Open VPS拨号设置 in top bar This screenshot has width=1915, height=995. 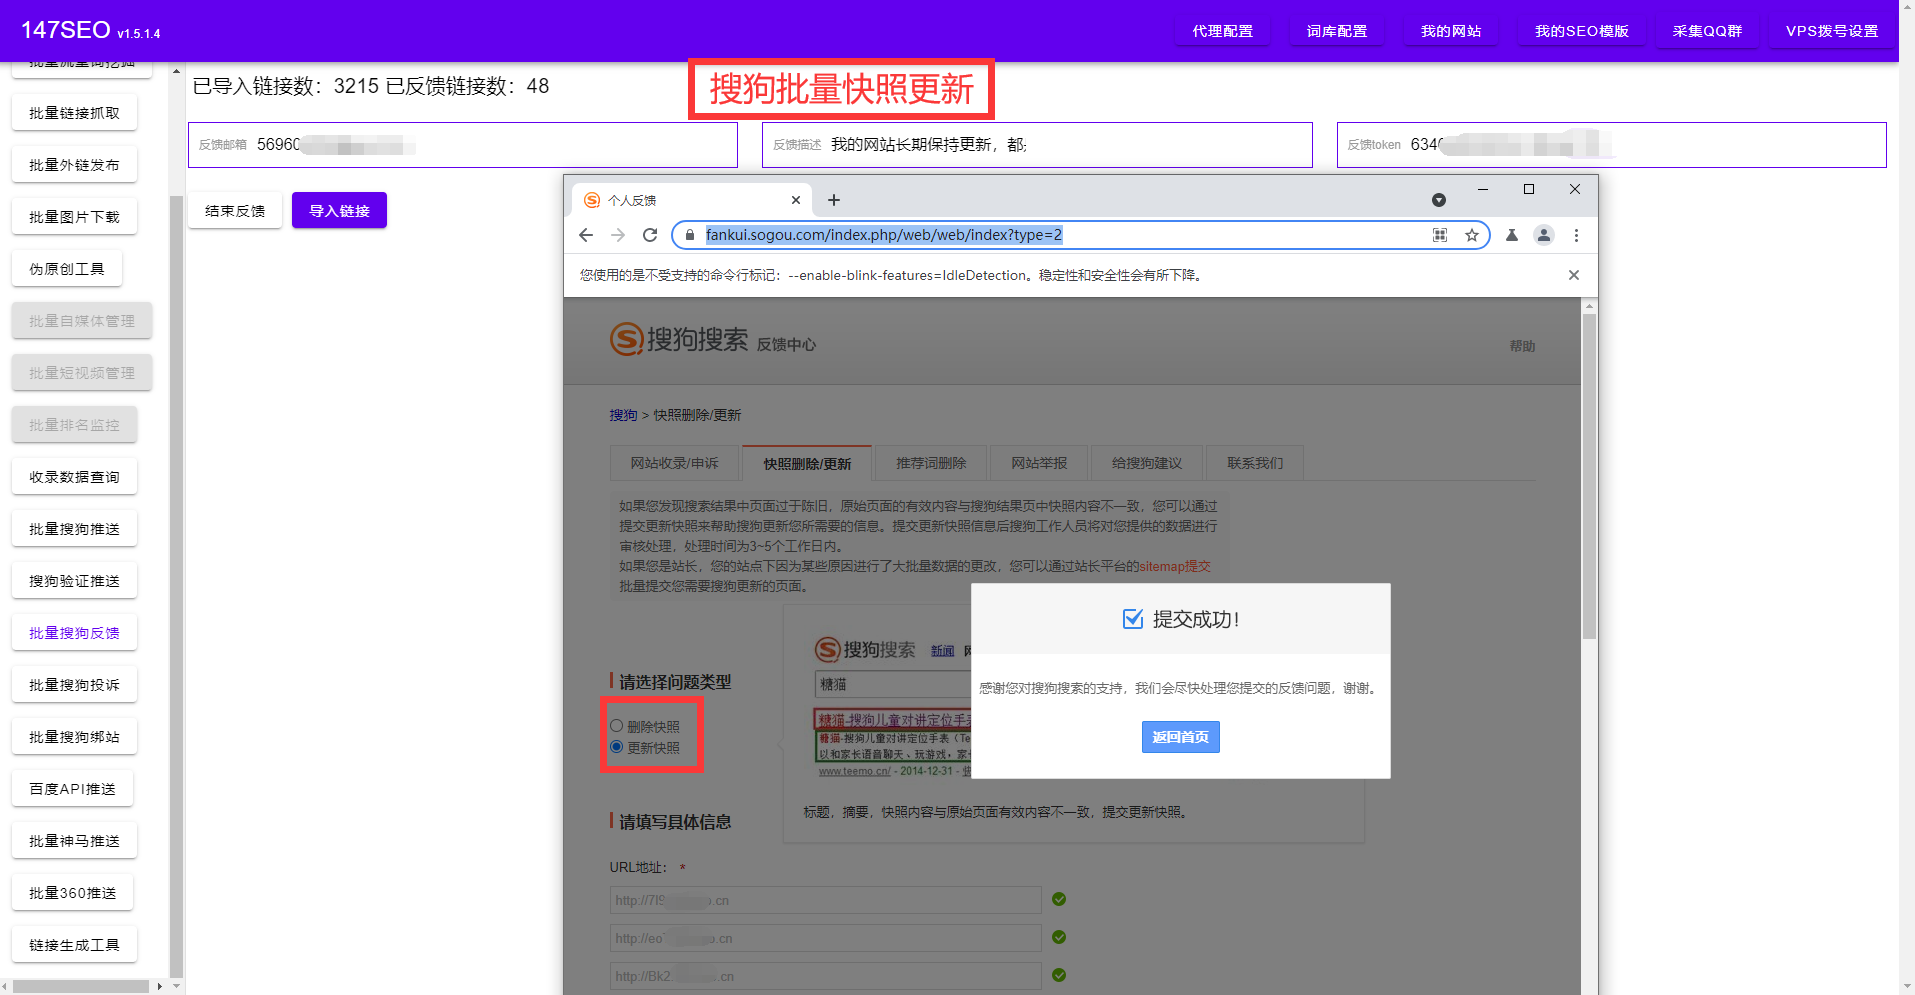point(1832,31)
